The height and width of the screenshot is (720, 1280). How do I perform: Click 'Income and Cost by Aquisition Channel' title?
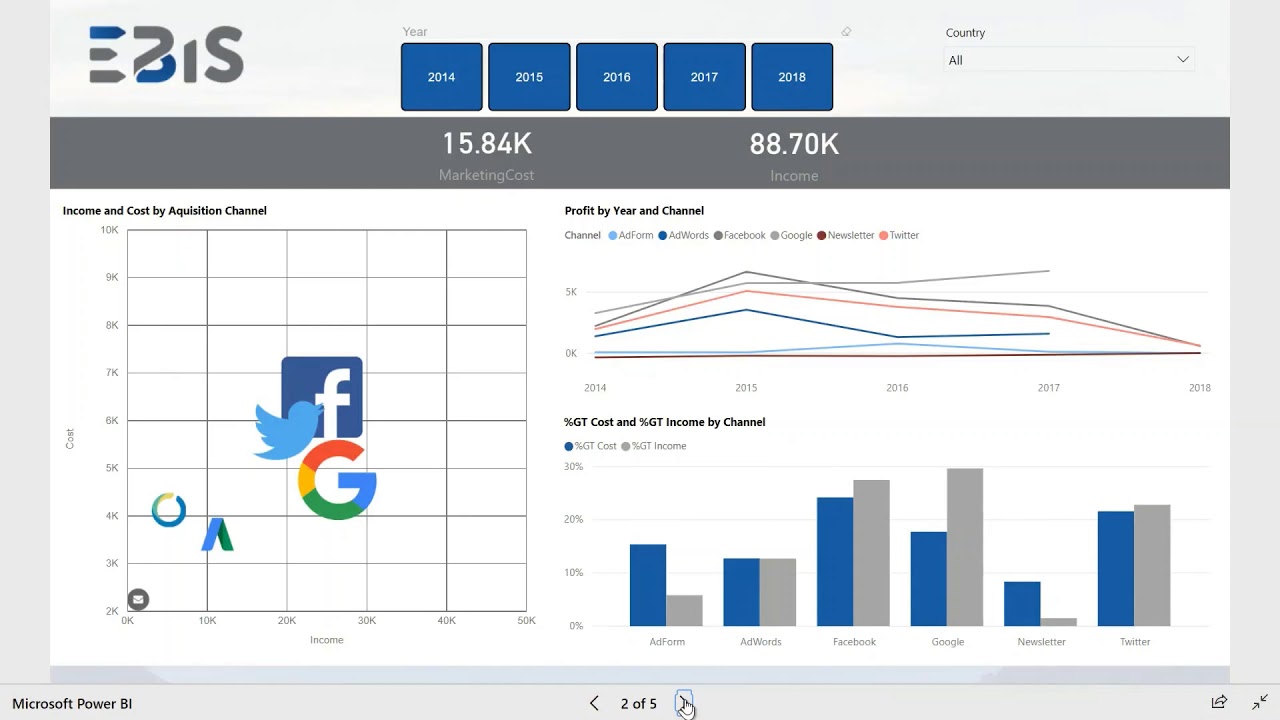click(x=165, y=211)
